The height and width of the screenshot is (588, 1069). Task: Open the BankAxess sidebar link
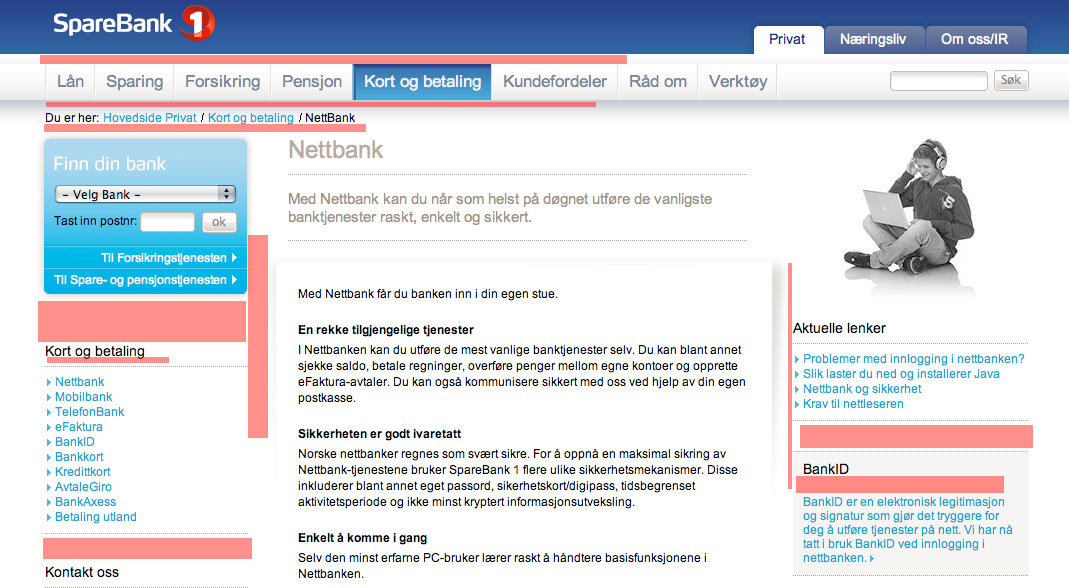[x=85, y=502]
